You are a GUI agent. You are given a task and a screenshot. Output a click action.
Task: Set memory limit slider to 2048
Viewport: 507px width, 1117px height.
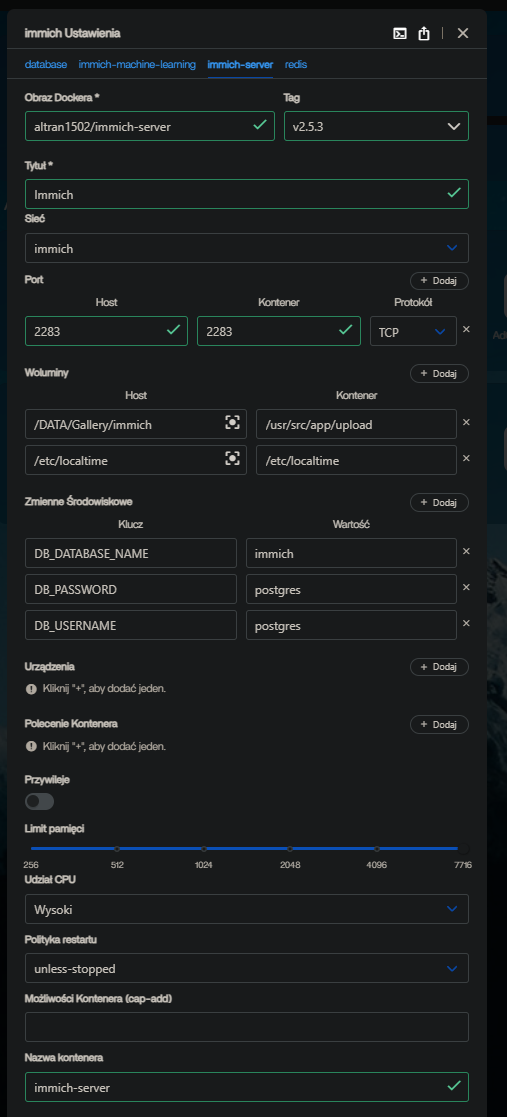[x=290, y=848]
